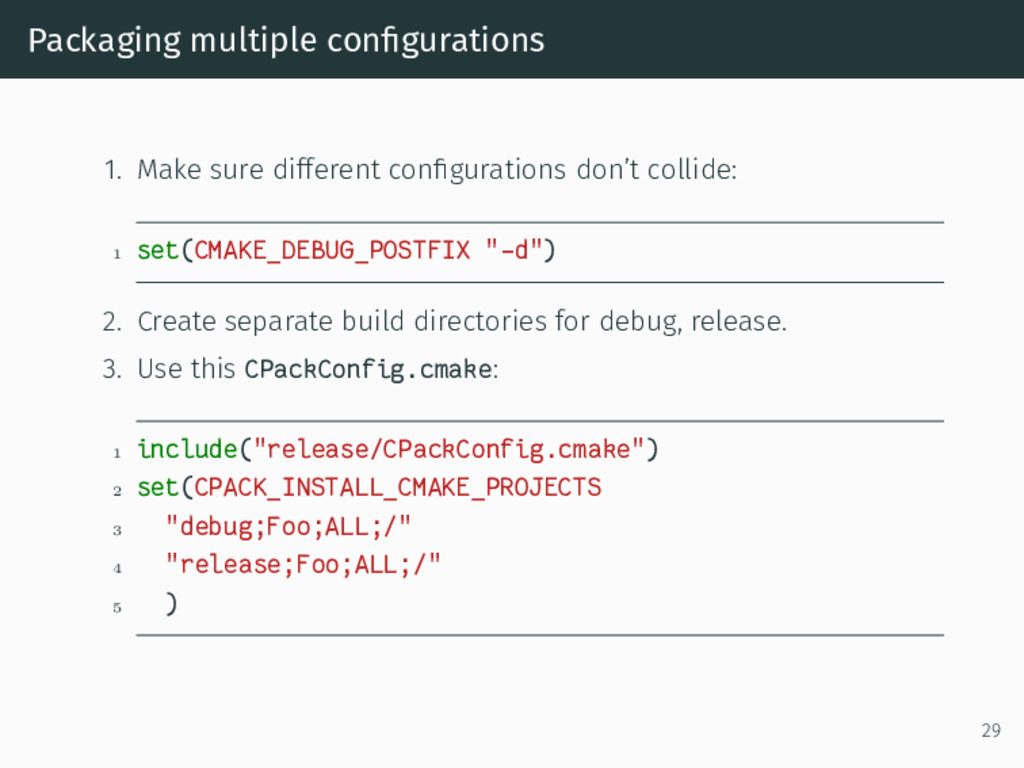Click the 'include' keyword in second code block
This screenshot has width=1024, height=768.
[x=187, y=449]
